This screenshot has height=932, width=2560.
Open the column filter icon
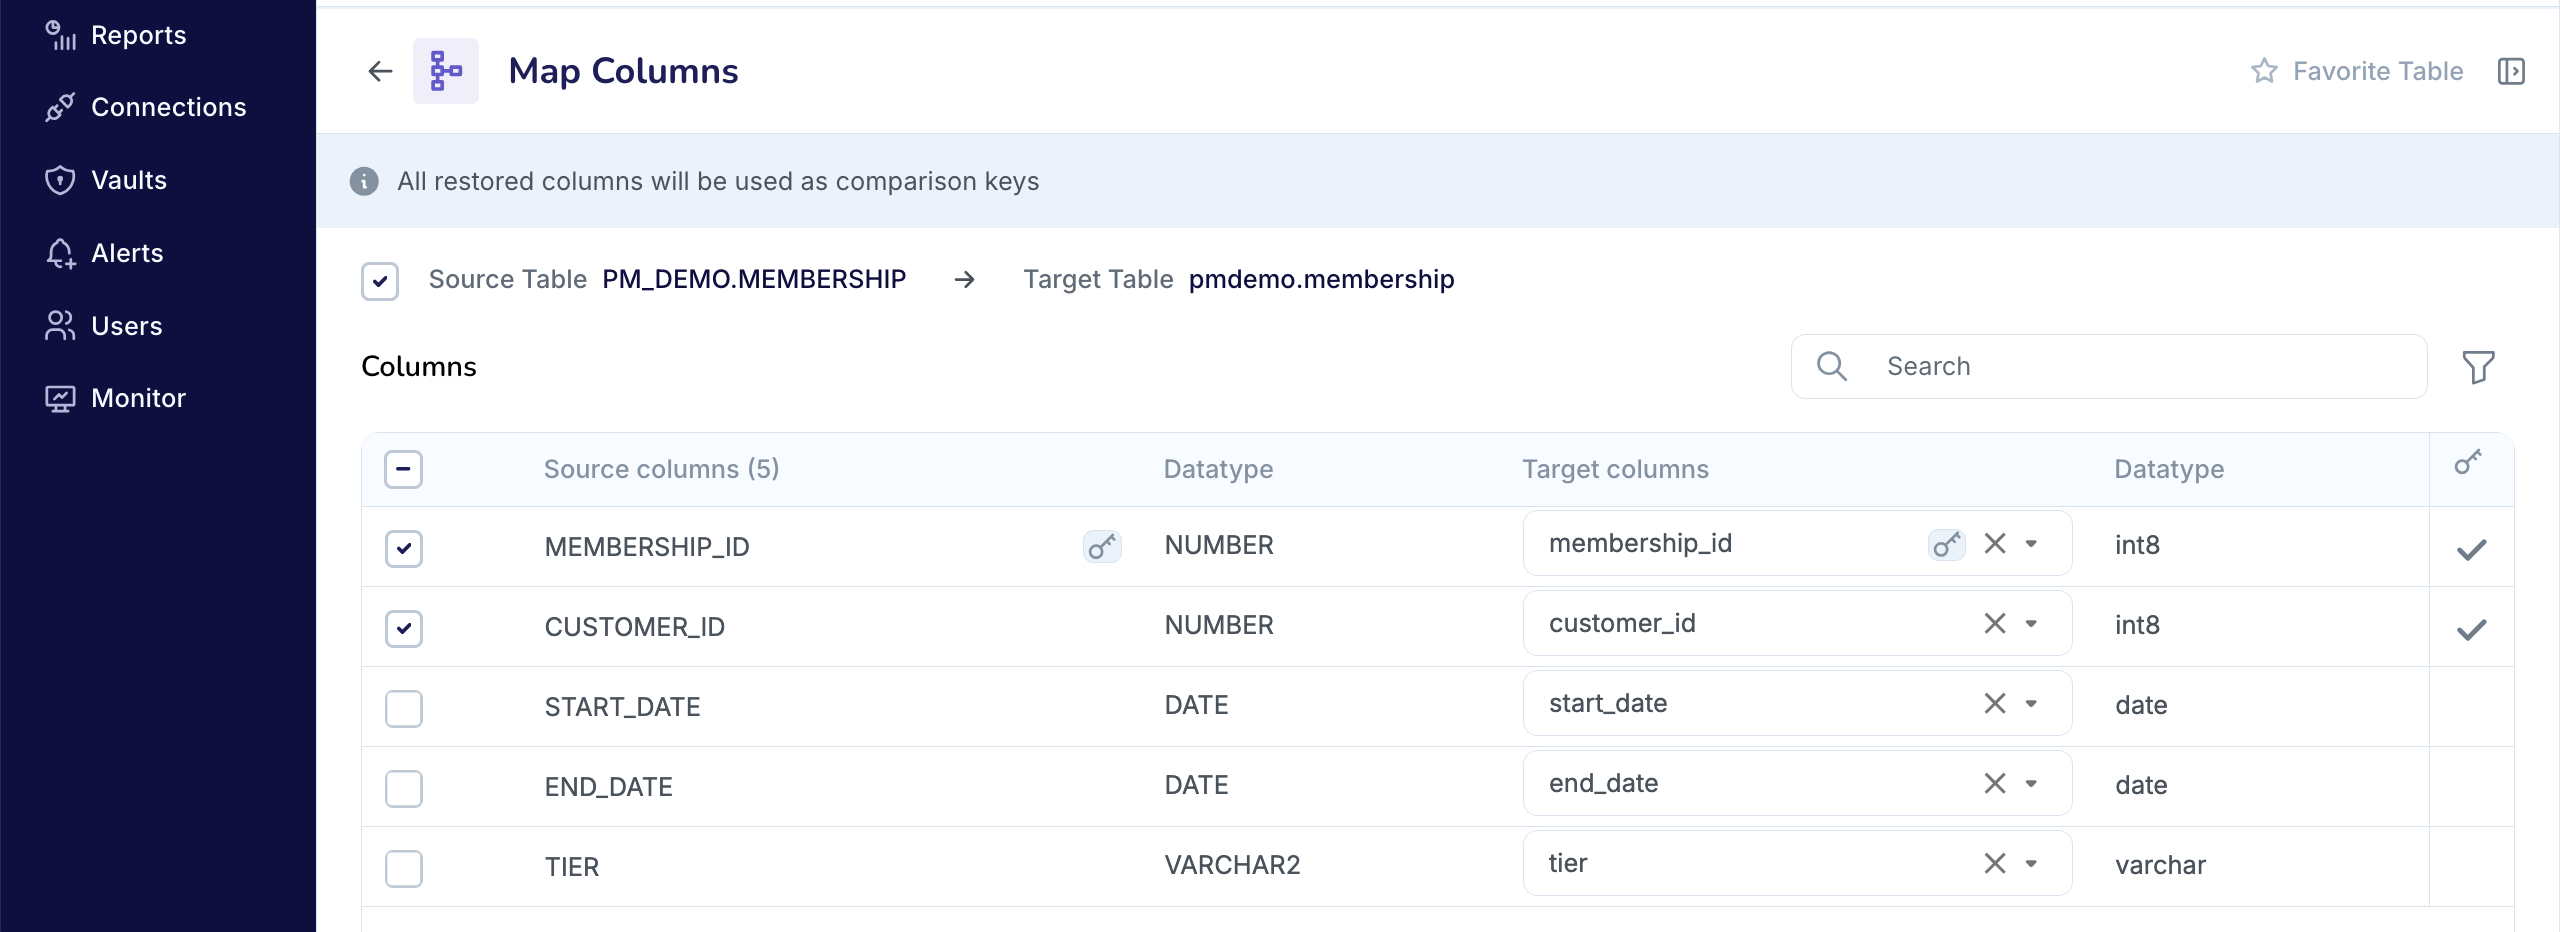(2478, 366)
